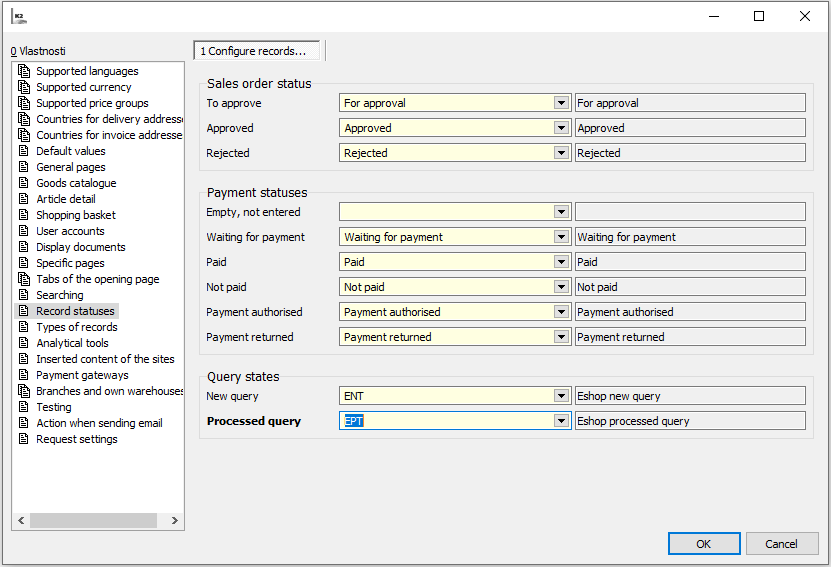
Task: Expand the Waiting for payment dropdown
Action: pos(562,237)
